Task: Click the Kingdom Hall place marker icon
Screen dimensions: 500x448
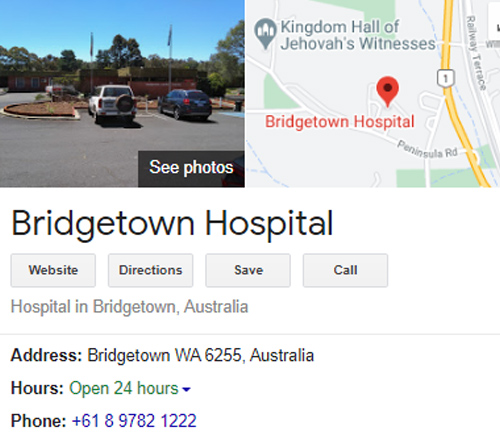Action: (265, 33)
